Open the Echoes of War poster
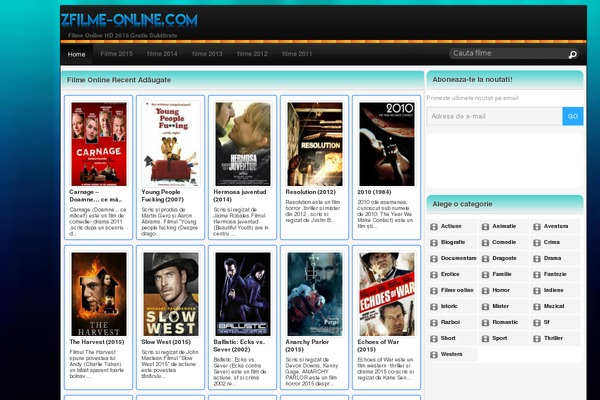This screenshot has height=400, width=600. click(386, 294)
